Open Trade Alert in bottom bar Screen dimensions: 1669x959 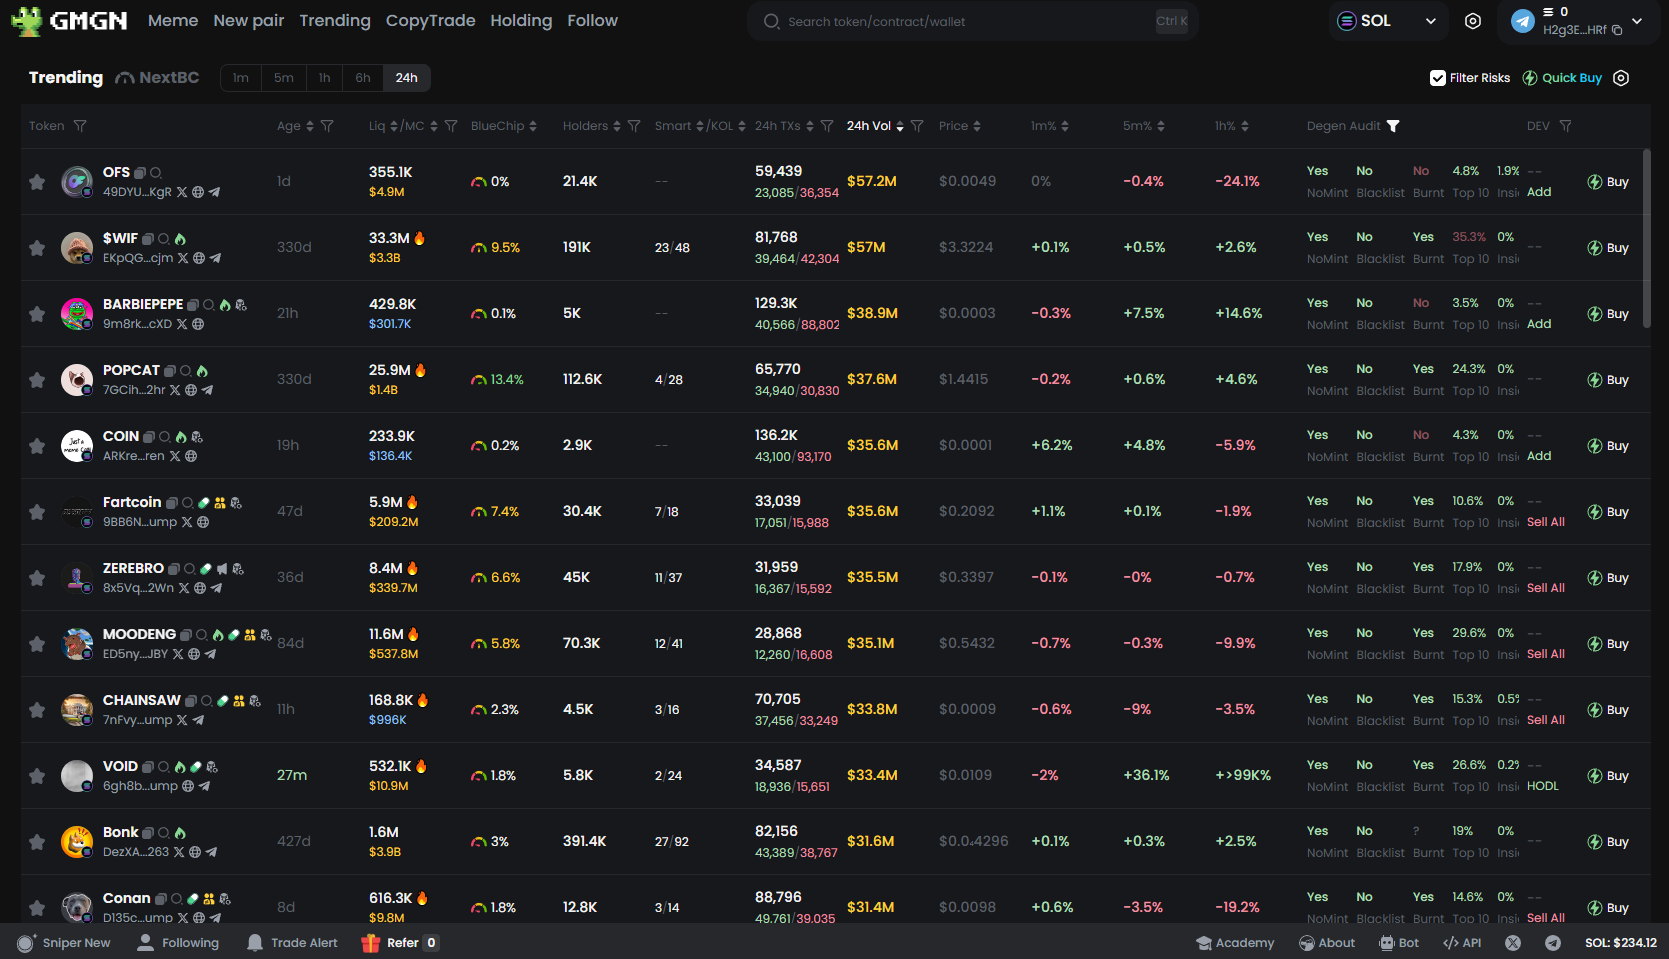293,943
